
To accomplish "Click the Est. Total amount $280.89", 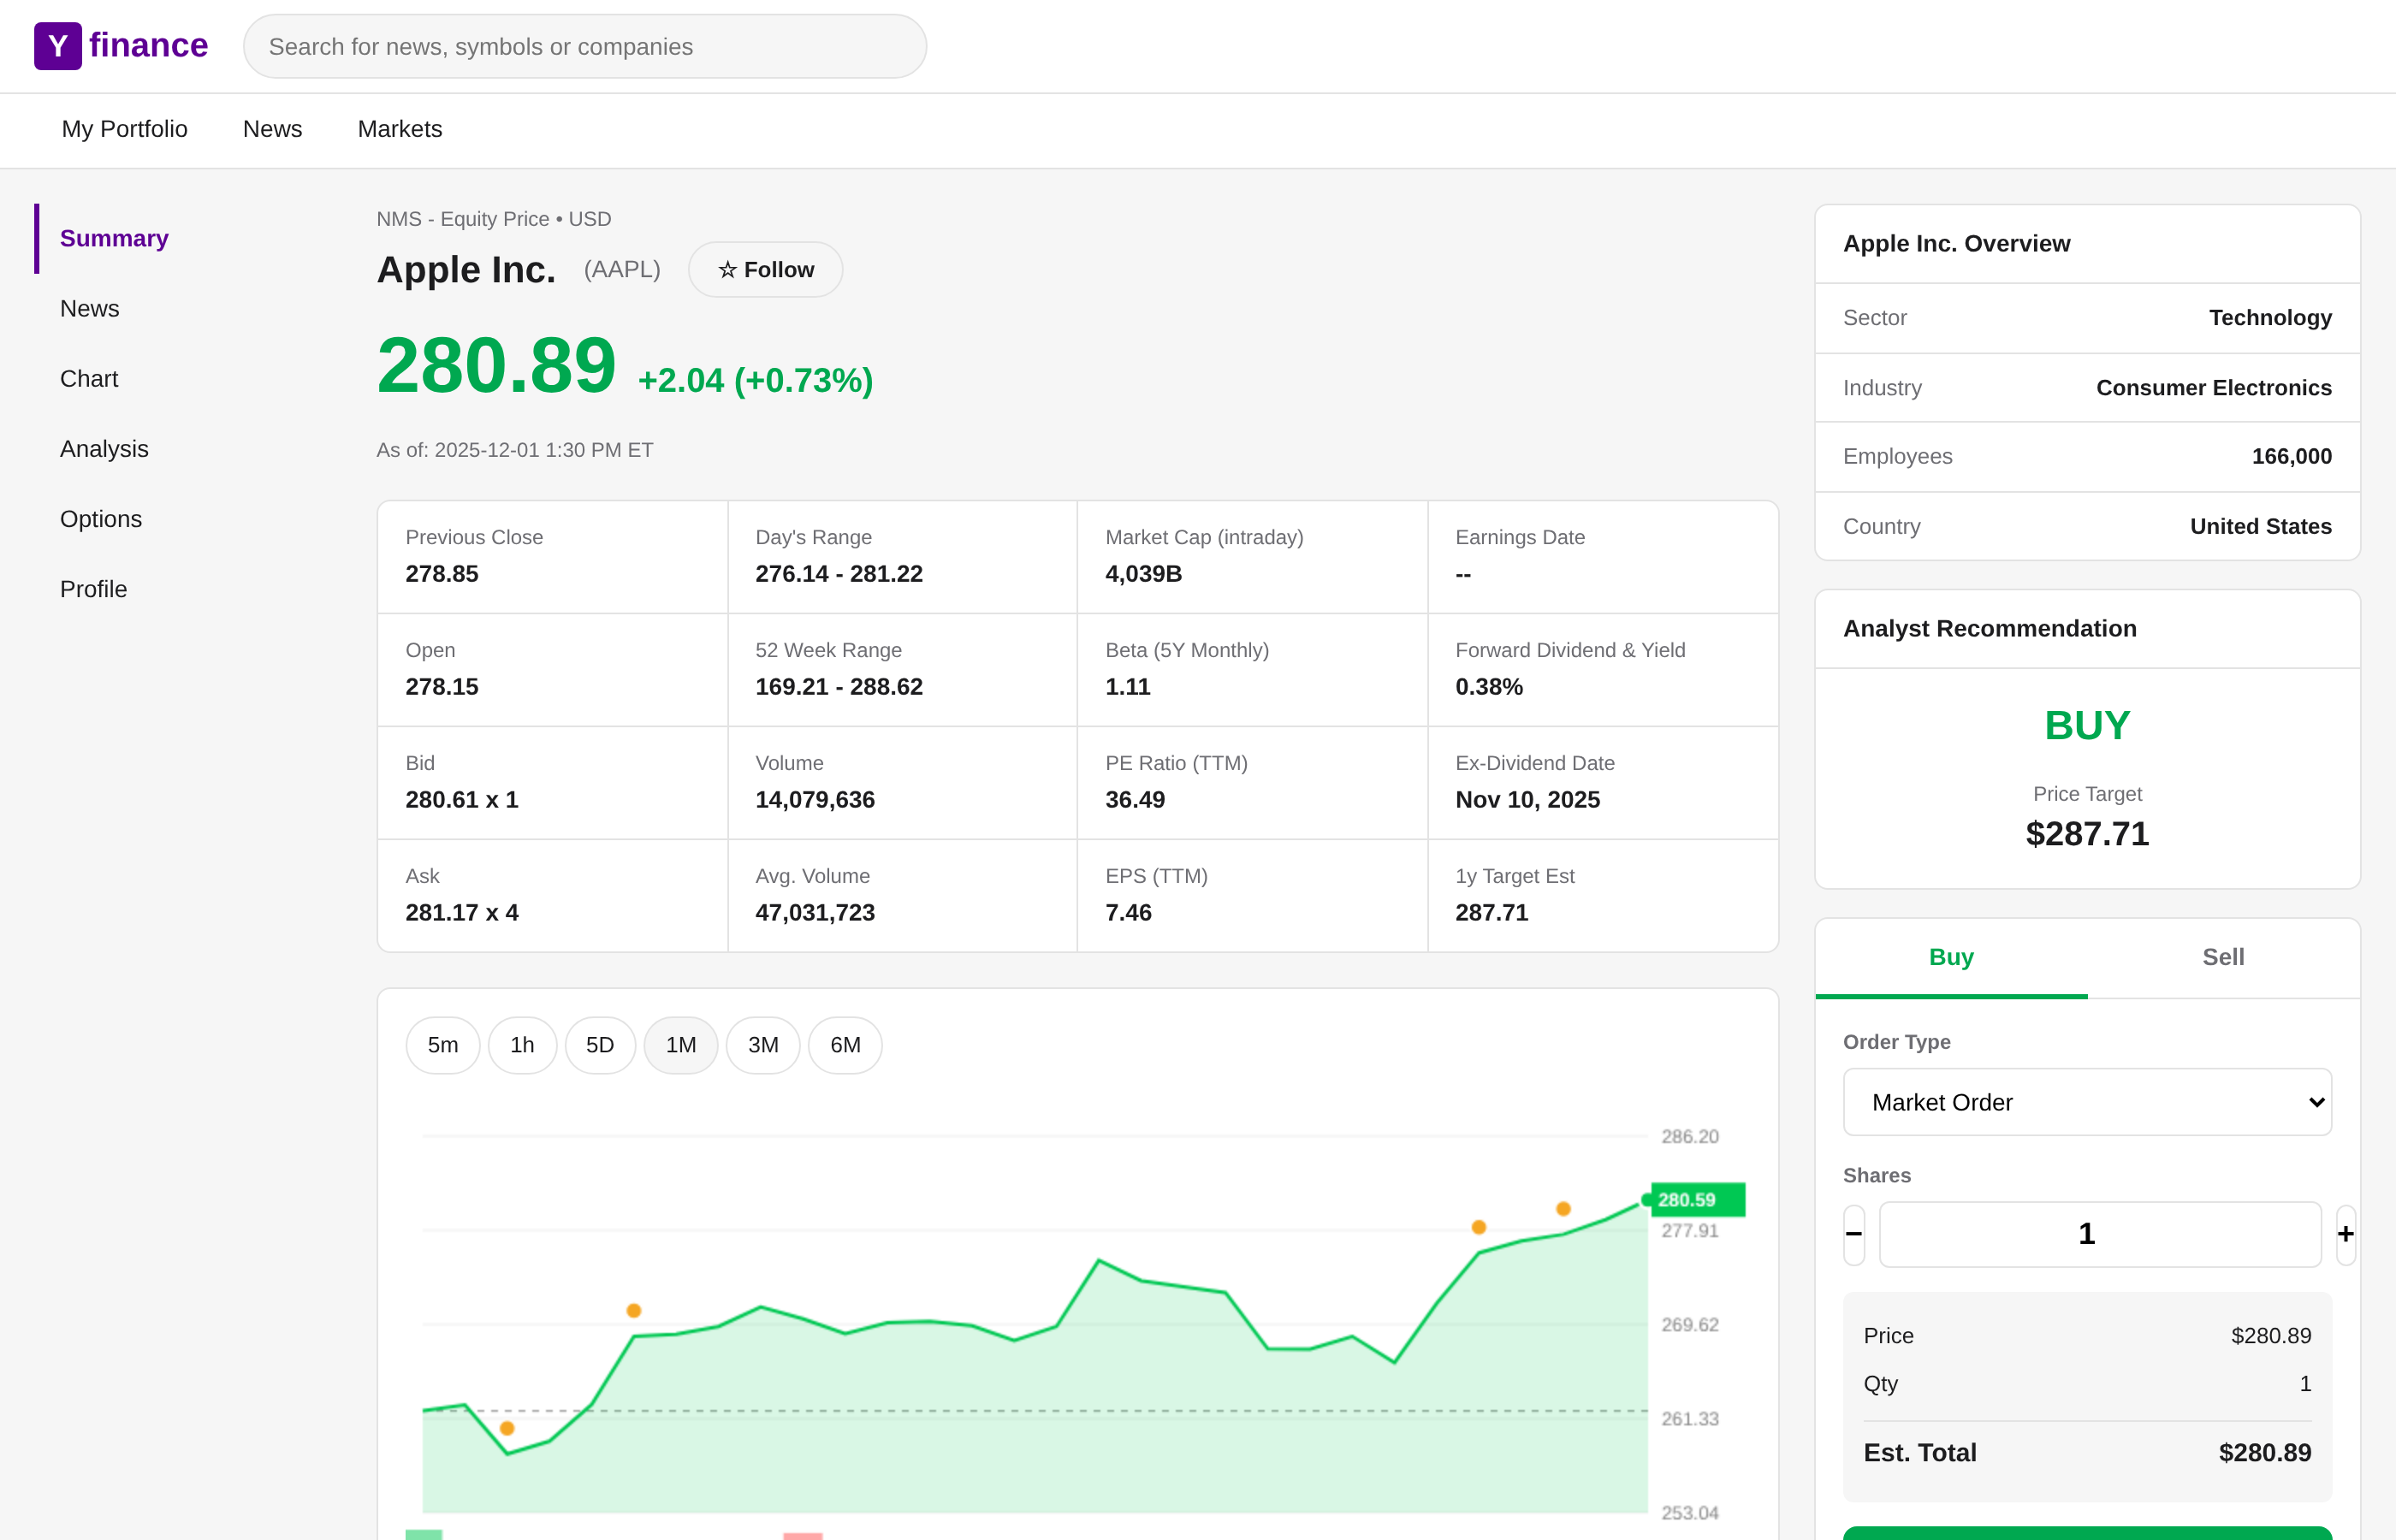I will [2264, 1453].
